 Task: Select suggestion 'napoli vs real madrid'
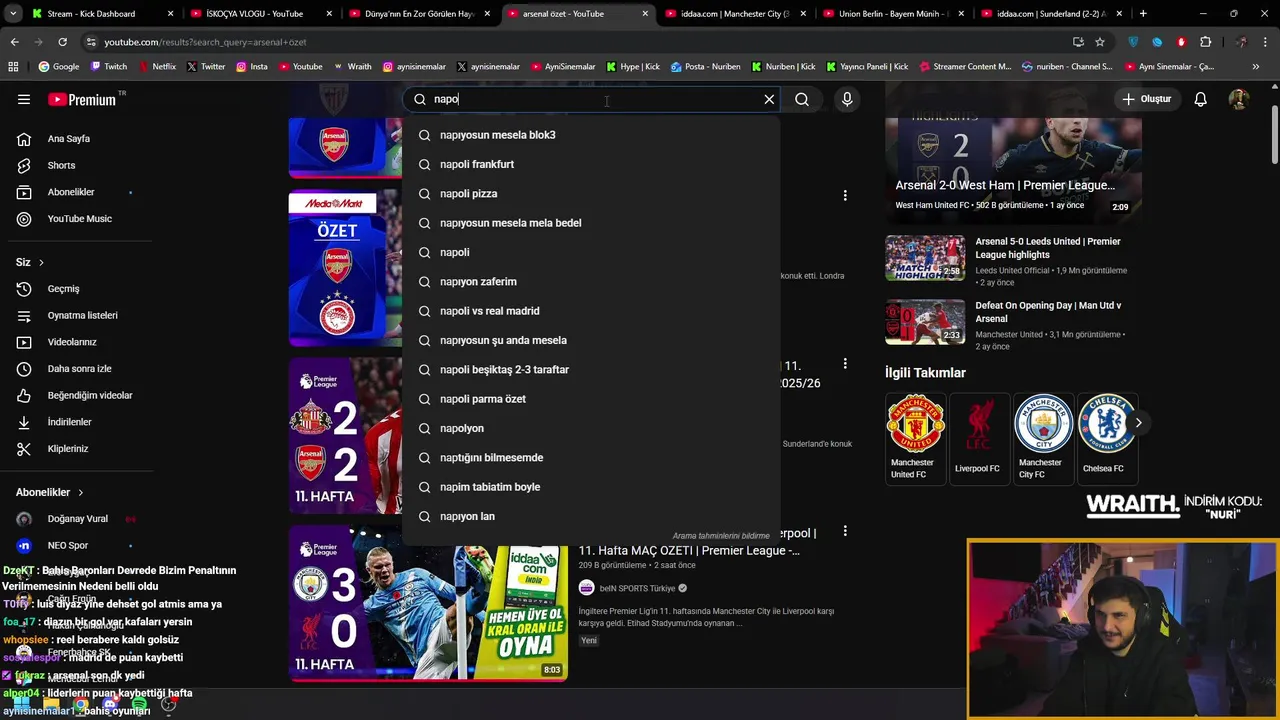coord(590,311)
